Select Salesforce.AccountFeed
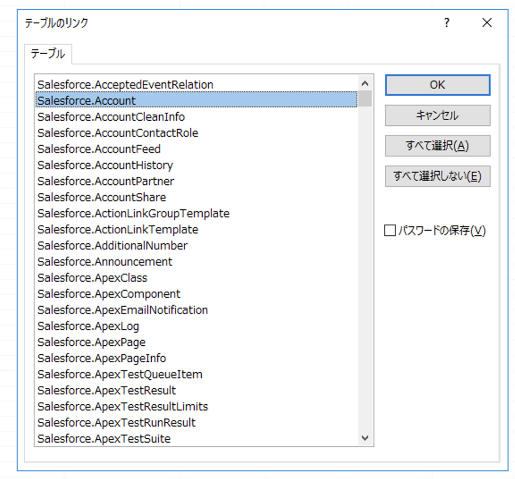Viewport: 515px width, 479px height. pos(197,149)
